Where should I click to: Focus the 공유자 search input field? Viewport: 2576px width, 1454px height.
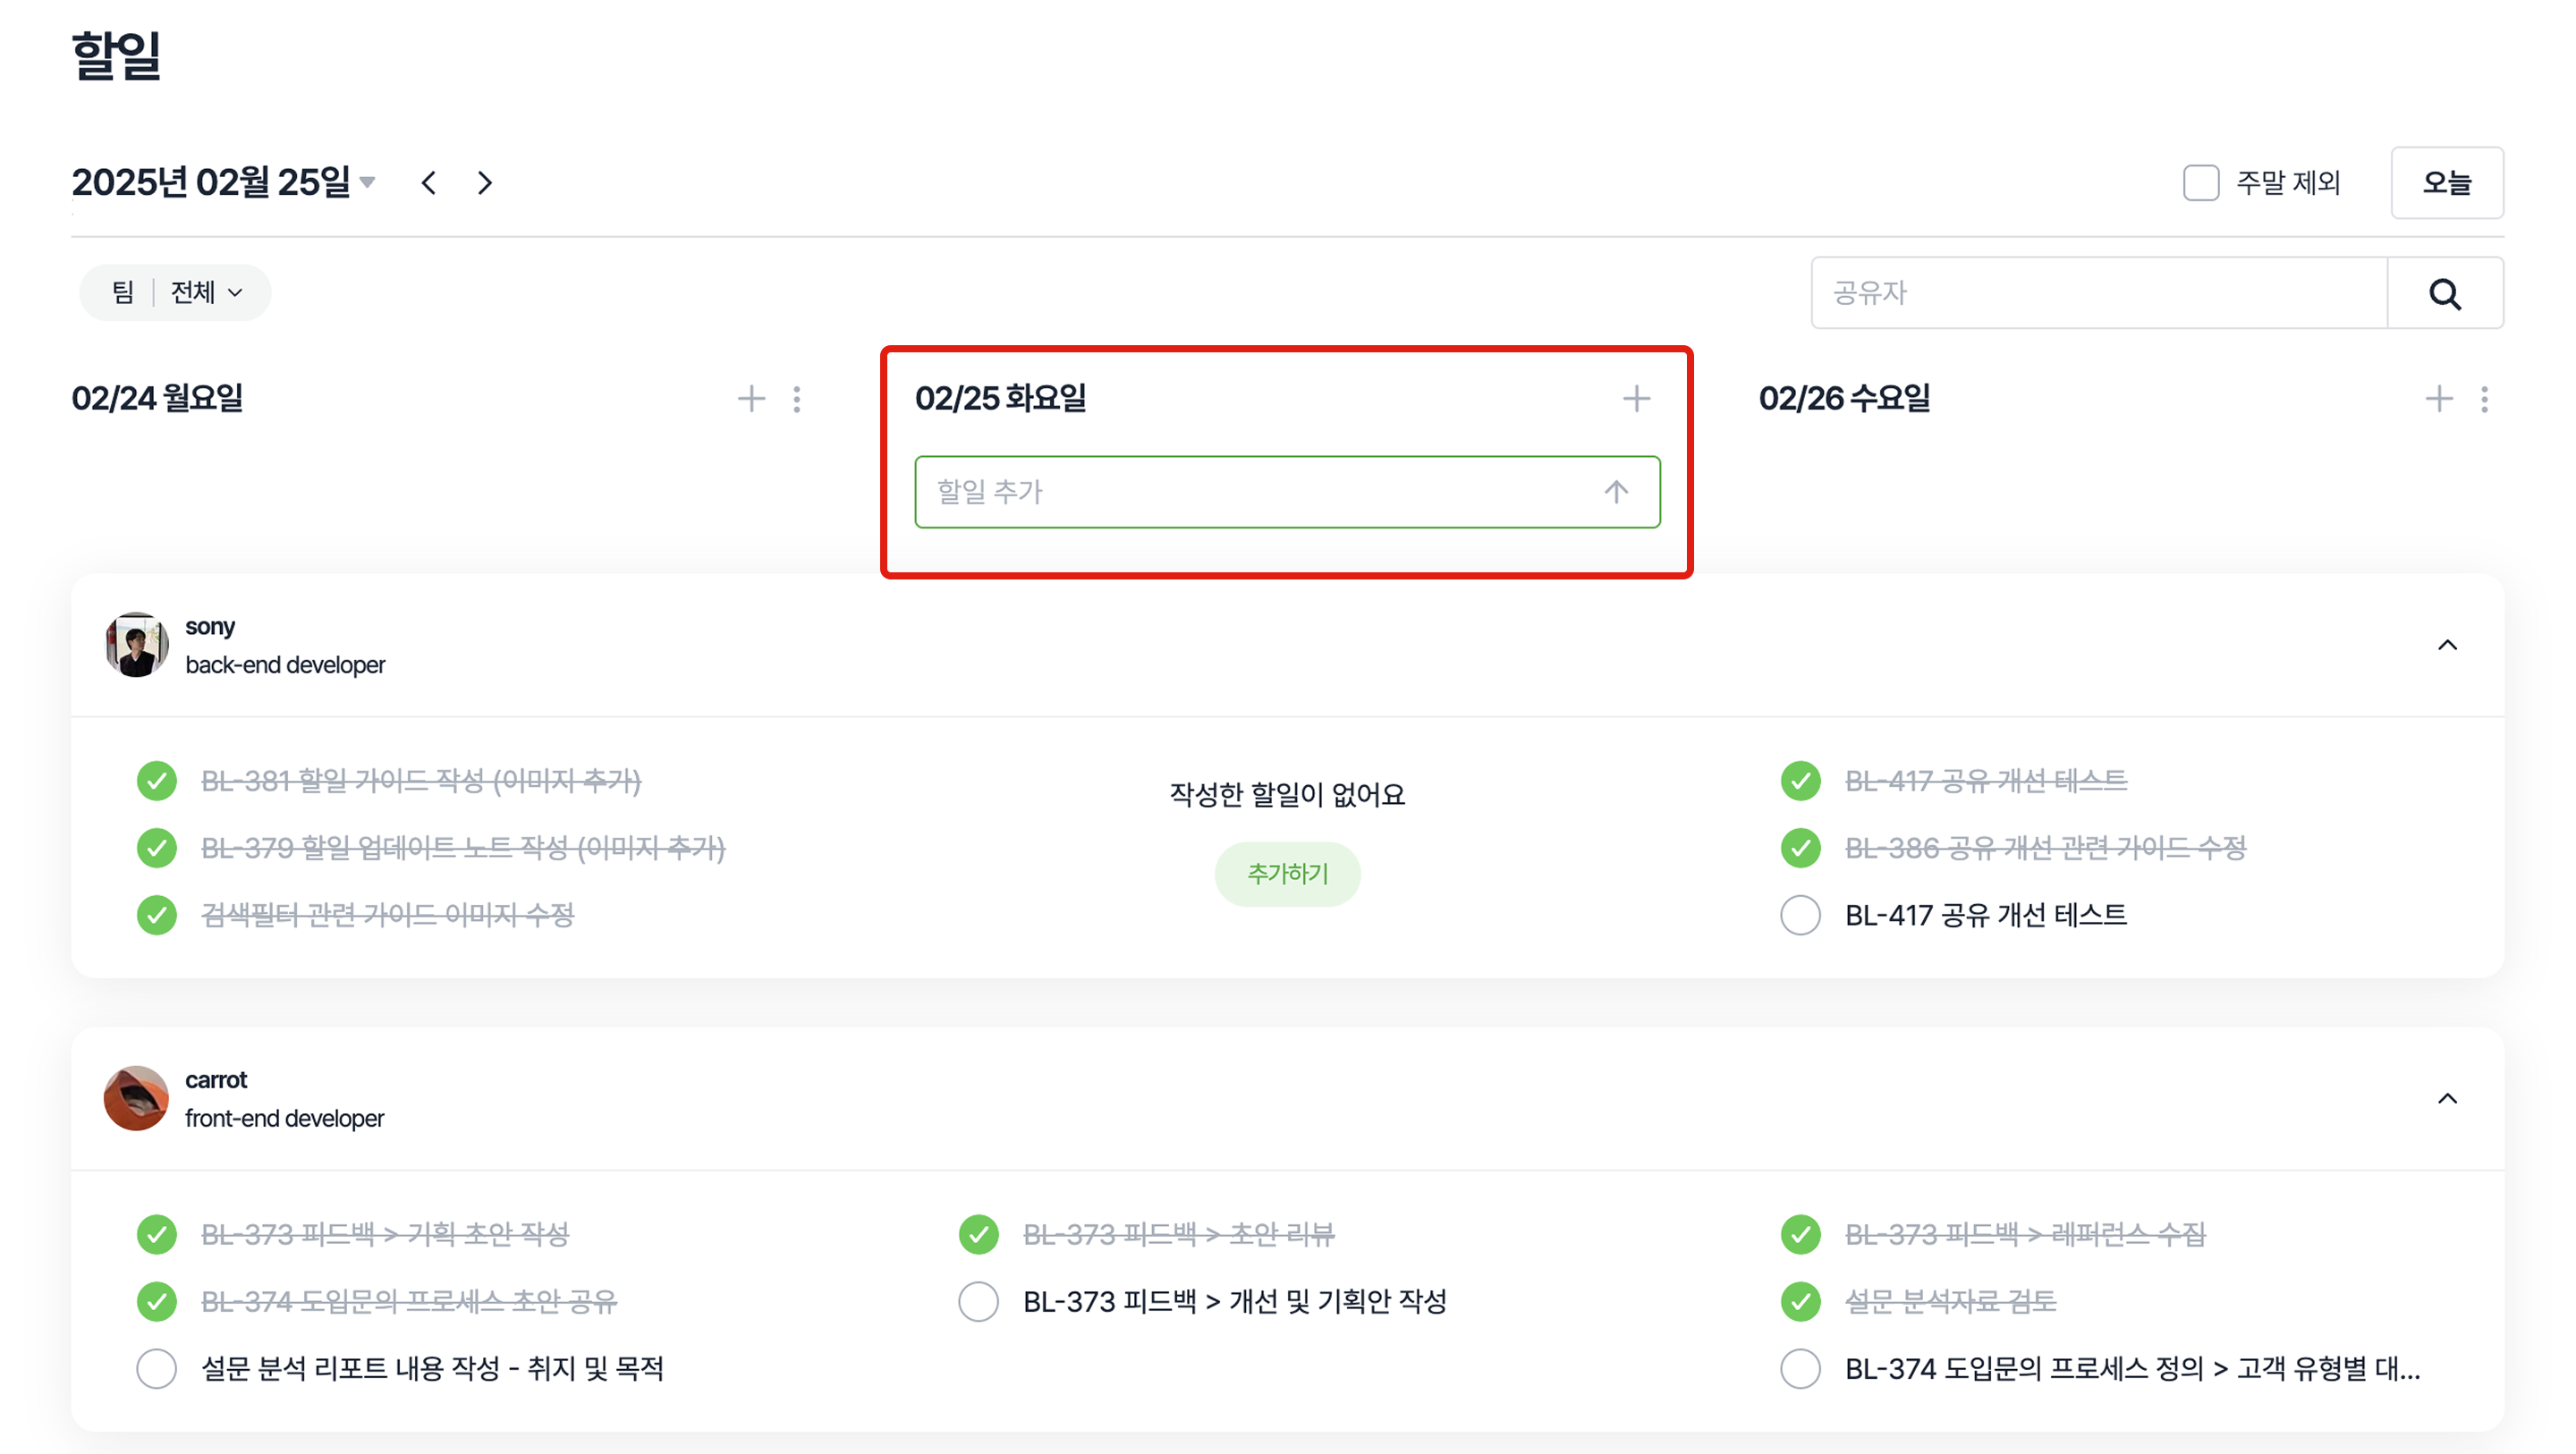pyautogui.click(x=2098, y=293)
